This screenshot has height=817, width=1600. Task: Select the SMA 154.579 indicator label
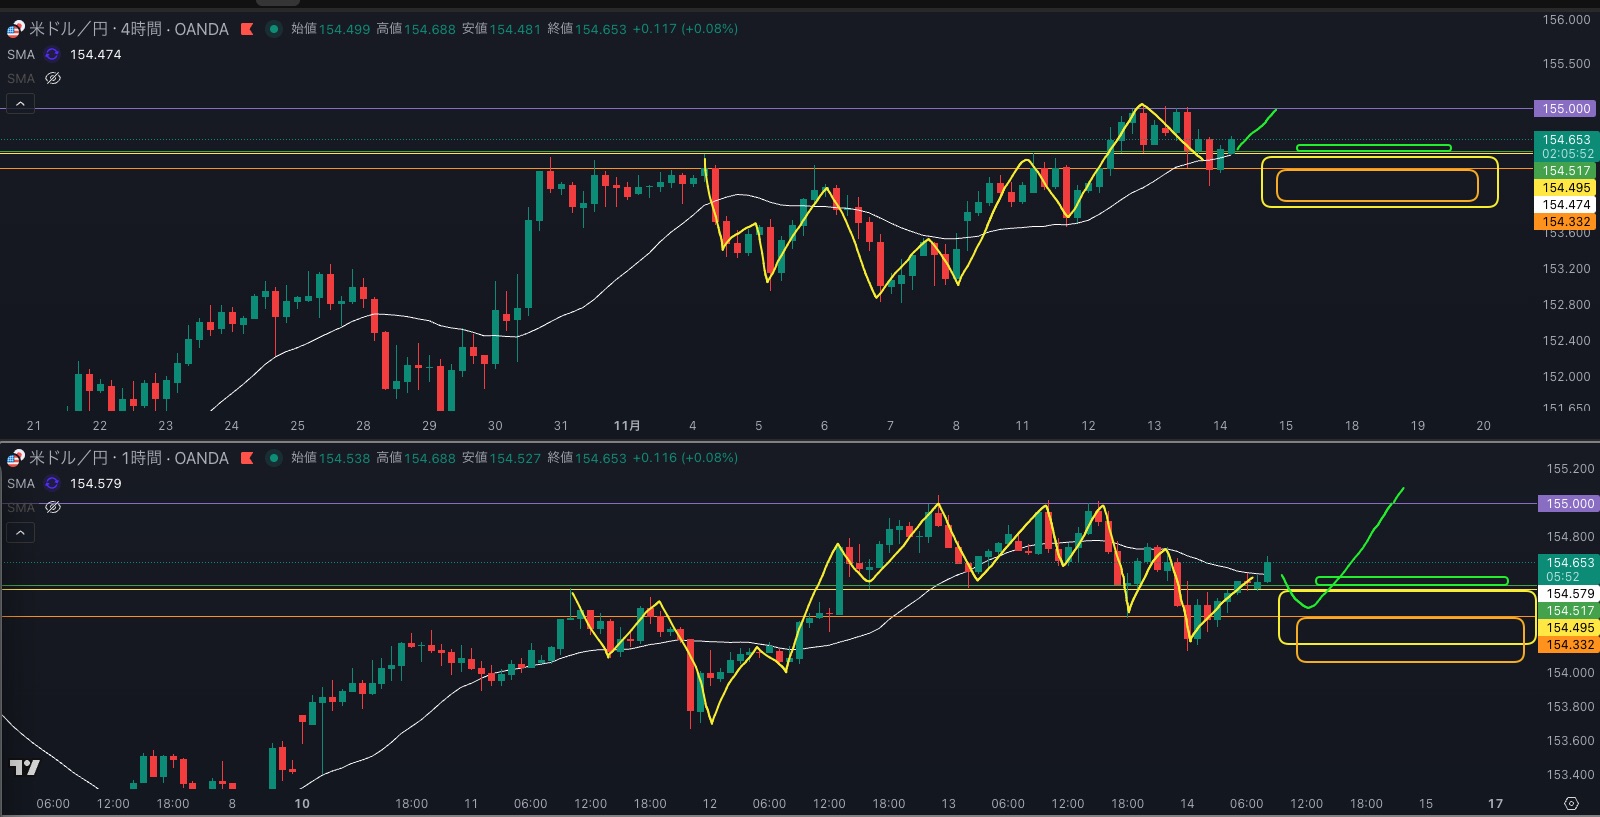tap(21, 484)
